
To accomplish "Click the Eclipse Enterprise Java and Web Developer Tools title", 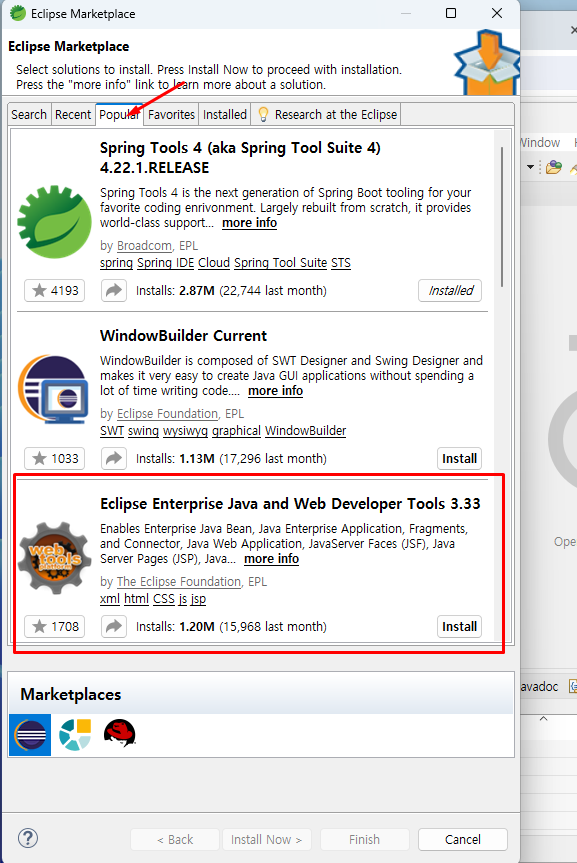I will tap(290, 504).
